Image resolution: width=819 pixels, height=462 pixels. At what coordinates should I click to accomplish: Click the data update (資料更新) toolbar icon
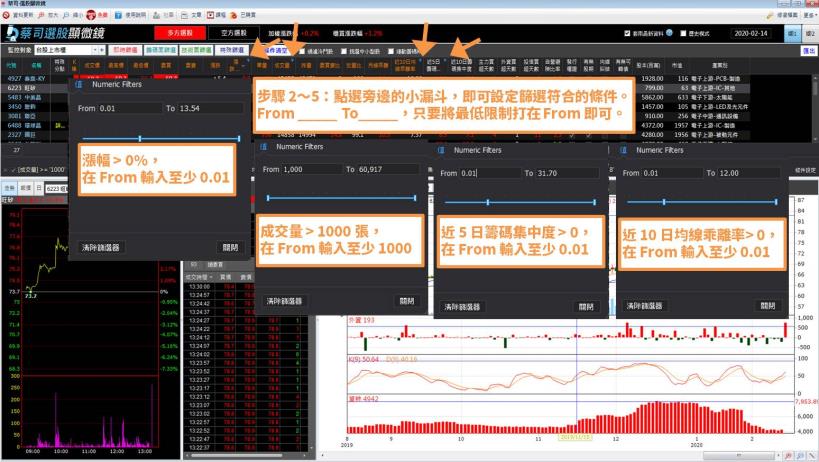pos(6,15)
